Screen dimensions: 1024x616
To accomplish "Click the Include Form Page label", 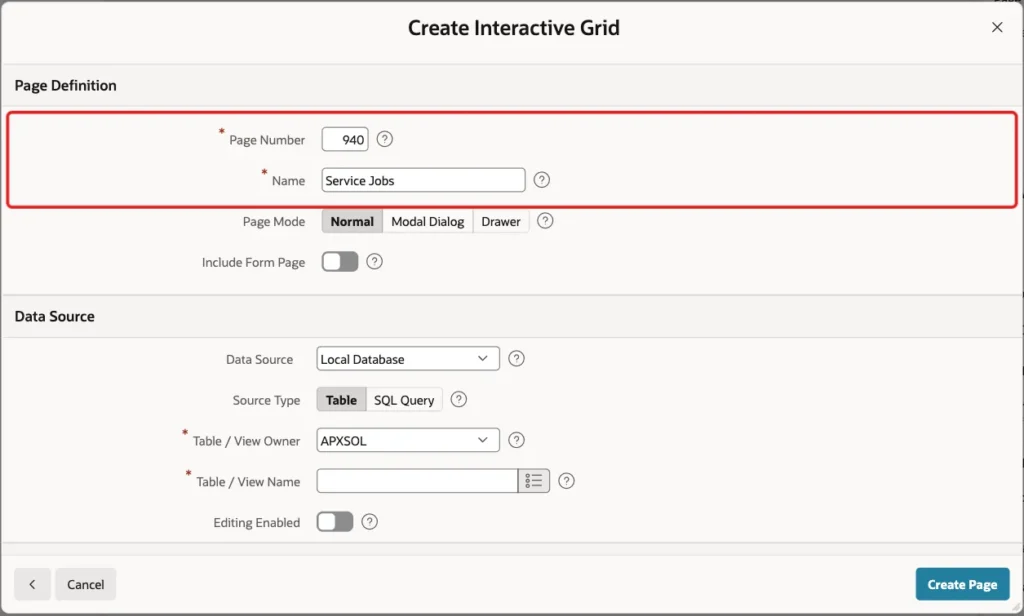I will pyautogui.click(x=253, y=262).
